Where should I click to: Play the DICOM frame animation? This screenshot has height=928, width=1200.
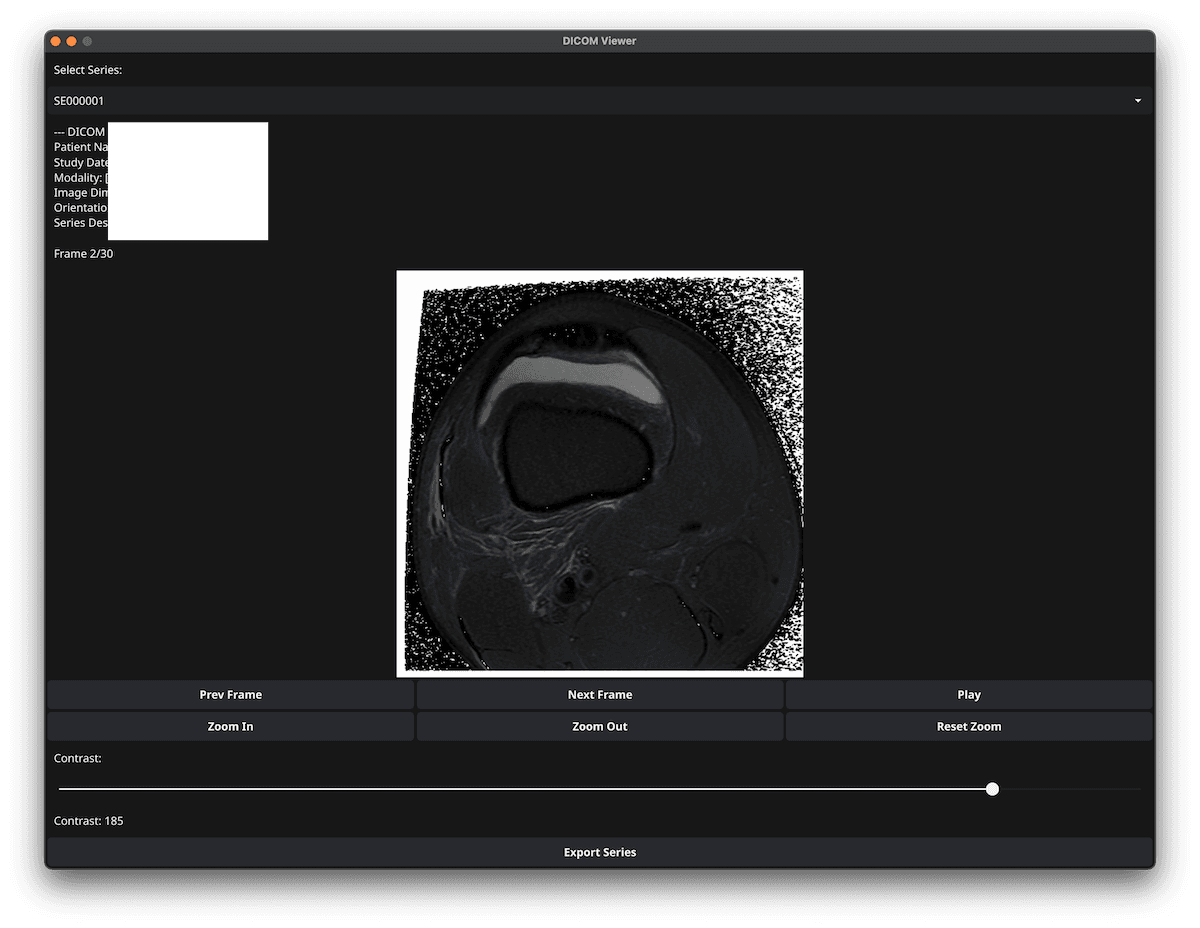[x=968, y=694]
